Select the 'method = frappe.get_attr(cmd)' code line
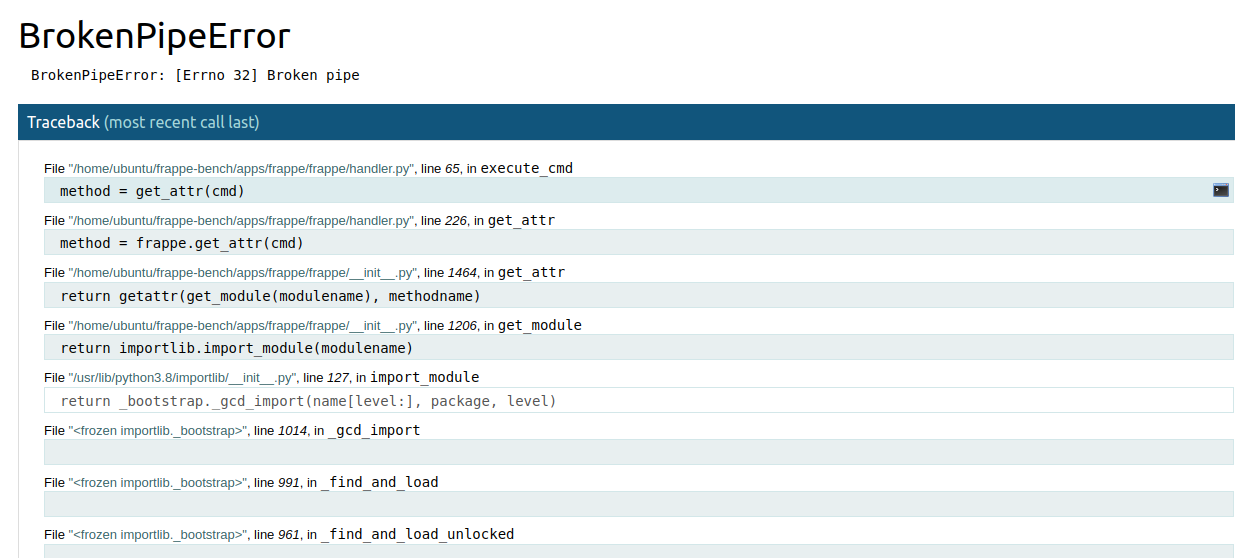Image resolution: width=1235 pixels, height=558 pixels. 639,243
